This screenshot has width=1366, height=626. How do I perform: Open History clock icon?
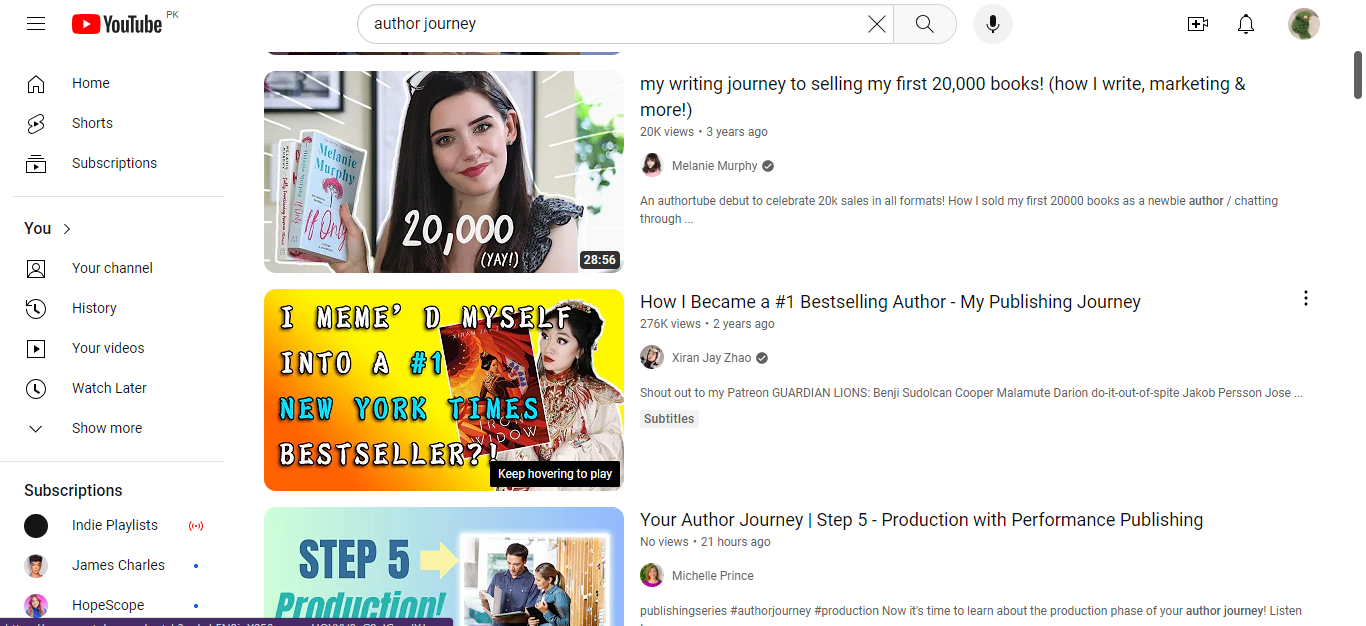36,308
